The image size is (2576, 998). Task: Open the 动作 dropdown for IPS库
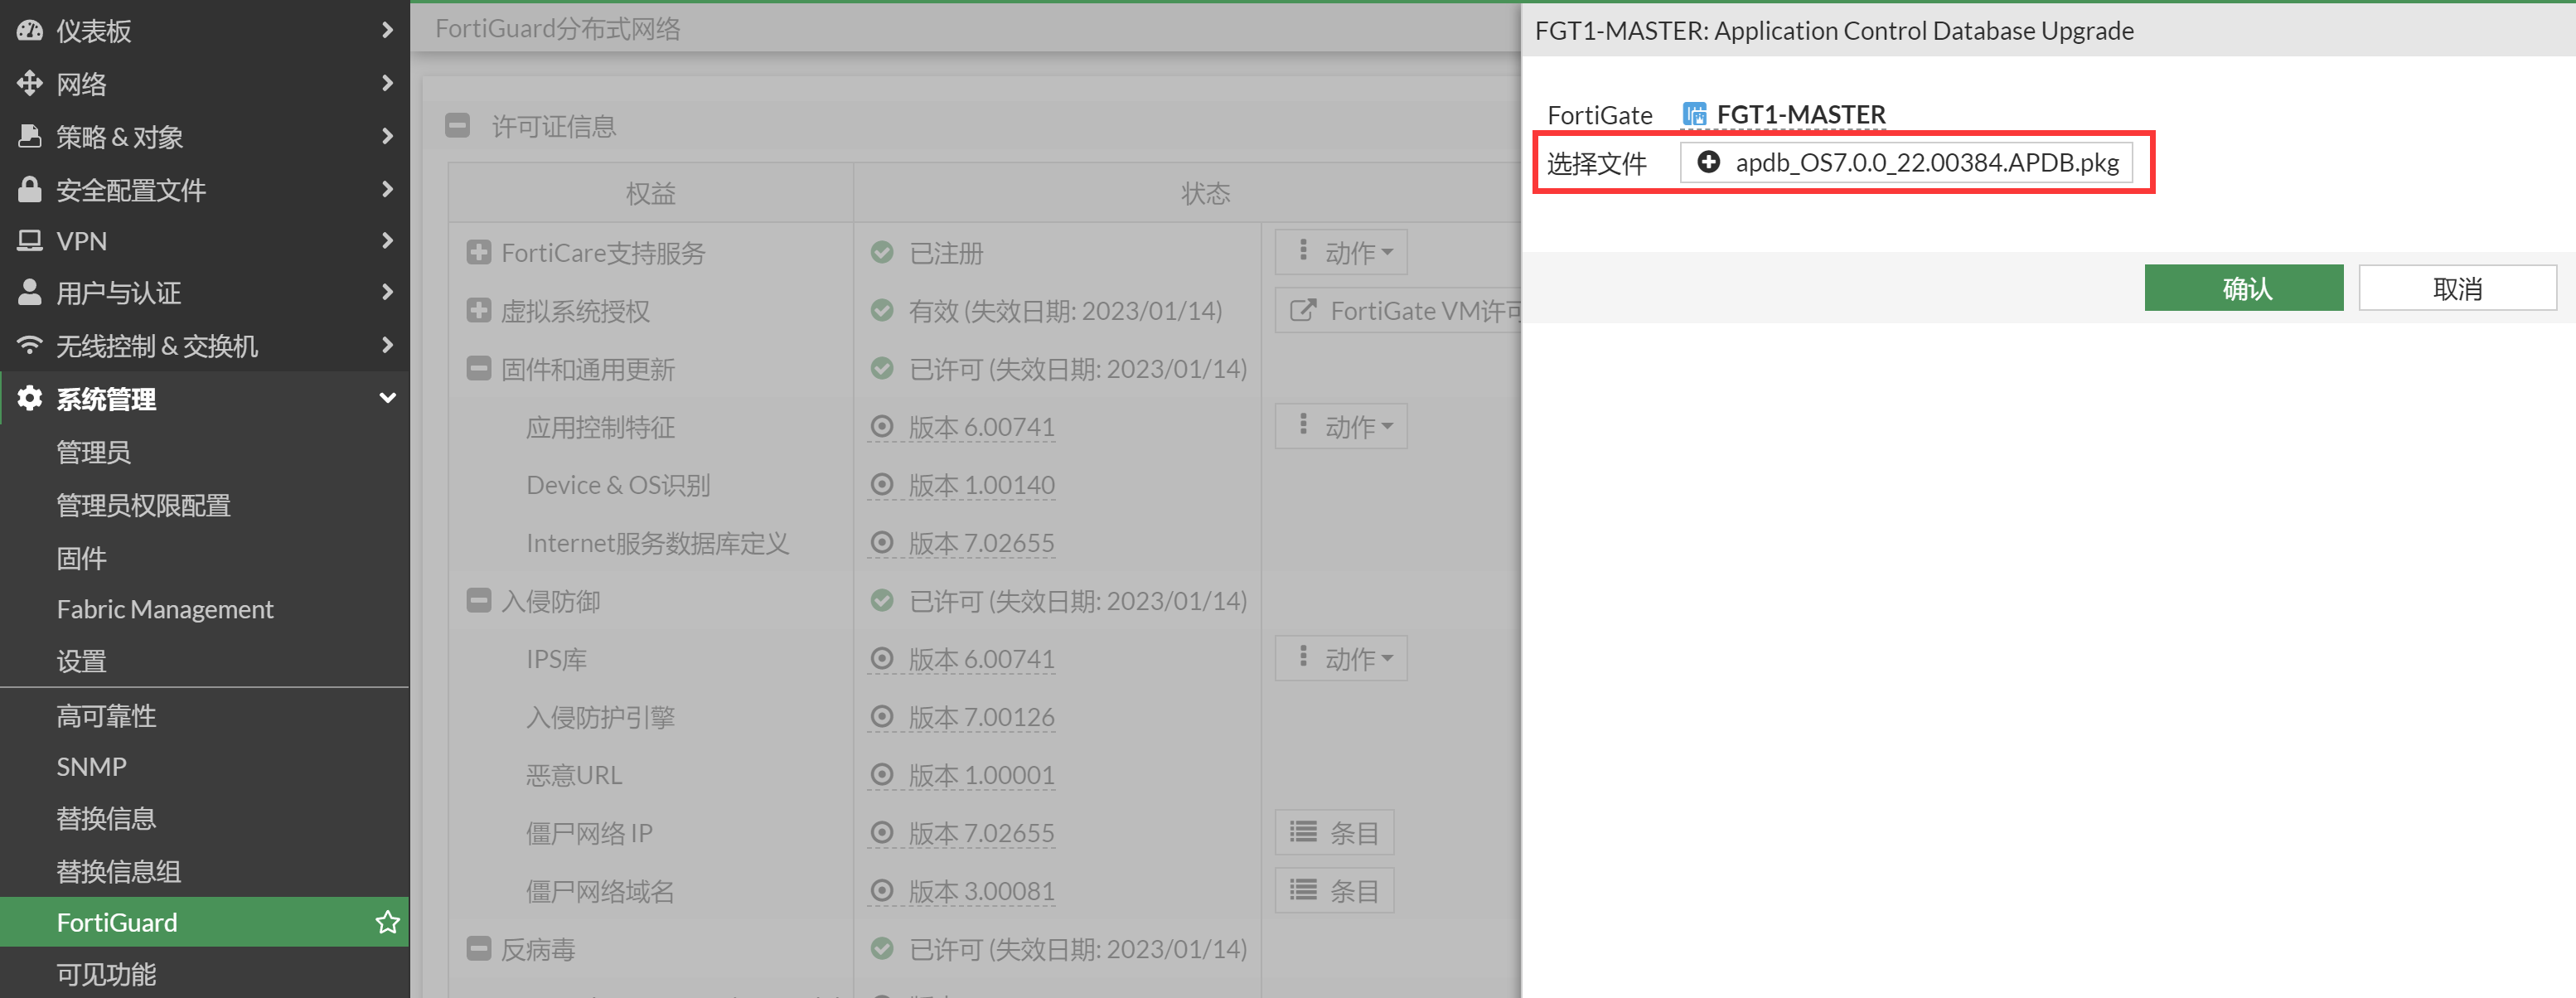click(1340, 659)
